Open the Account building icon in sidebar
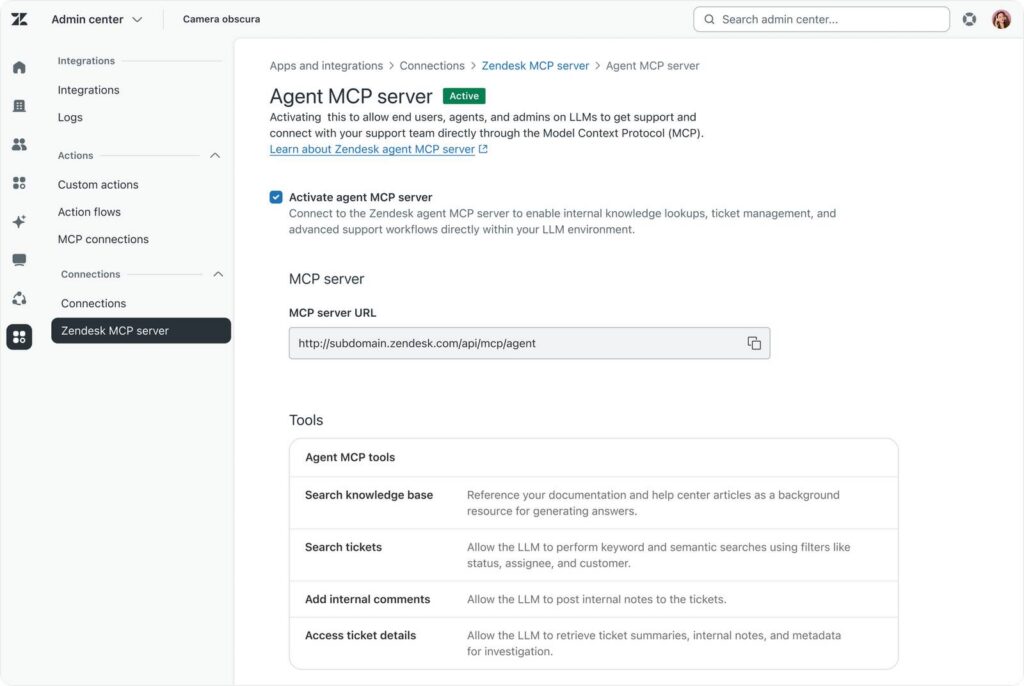Viewport: 1024px width, 686px height. click(x=19, y=106)
